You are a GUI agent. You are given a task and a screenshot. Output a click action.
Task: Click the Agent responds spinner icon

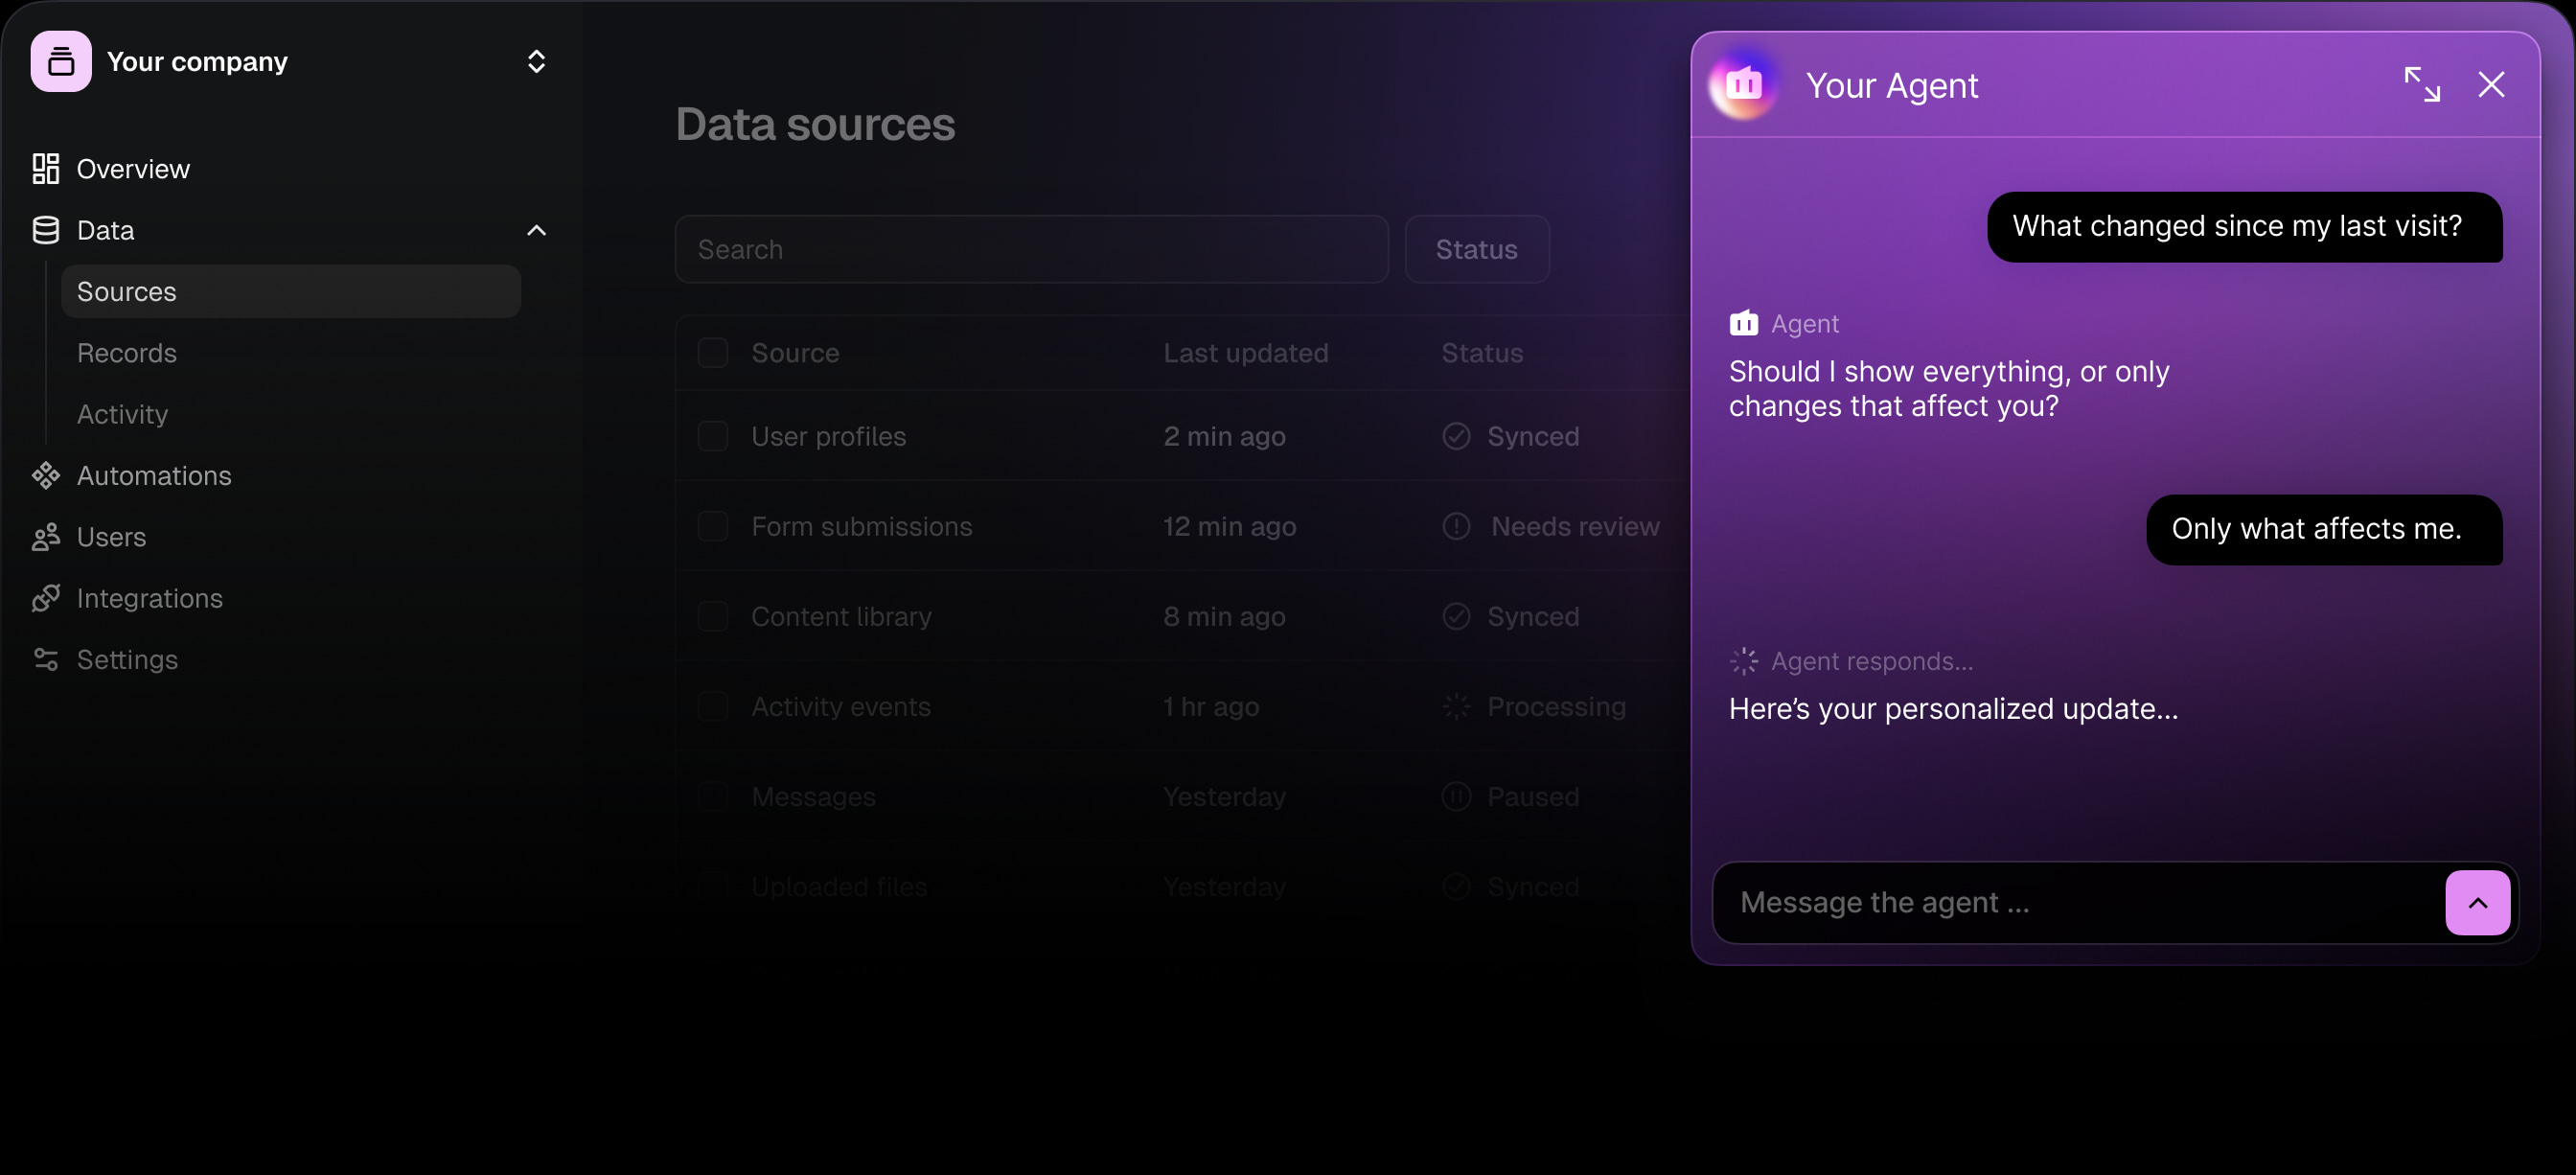click(x=1743, y=661)
